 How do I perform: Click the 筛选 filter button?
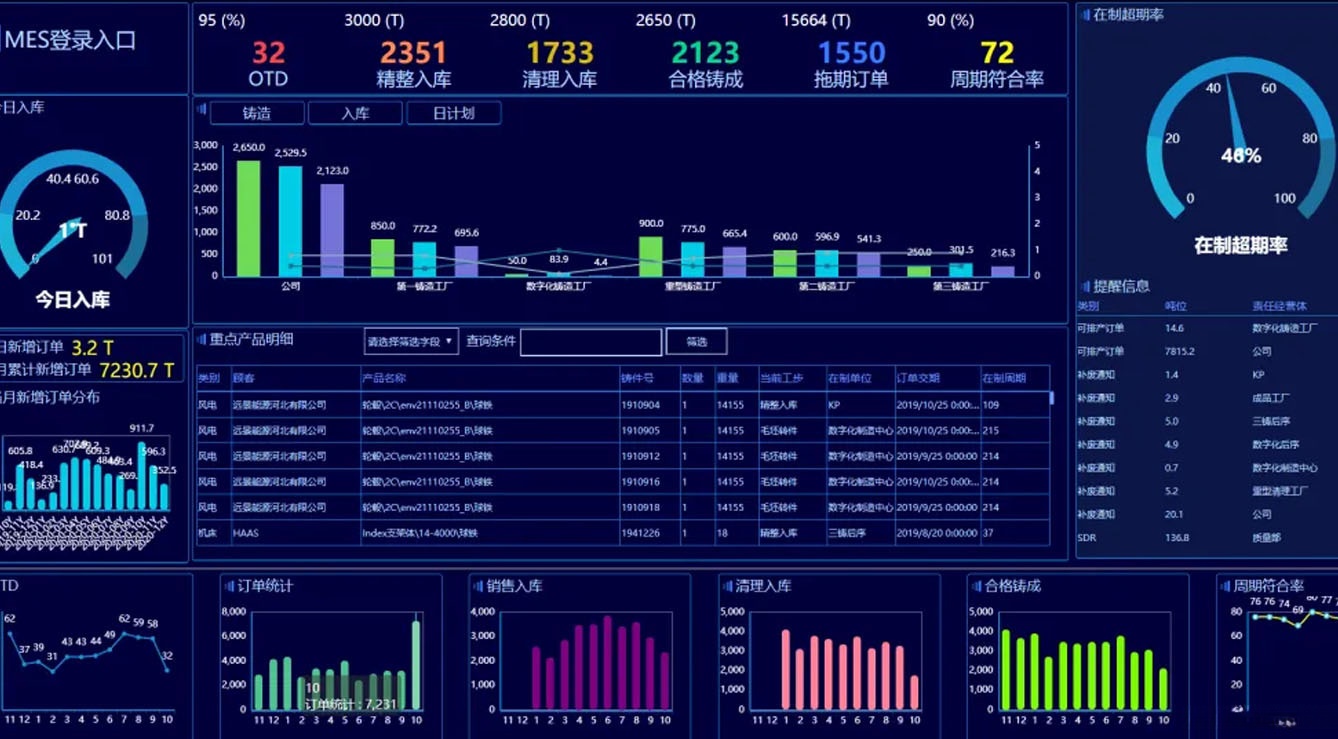(x=696, y=341)
